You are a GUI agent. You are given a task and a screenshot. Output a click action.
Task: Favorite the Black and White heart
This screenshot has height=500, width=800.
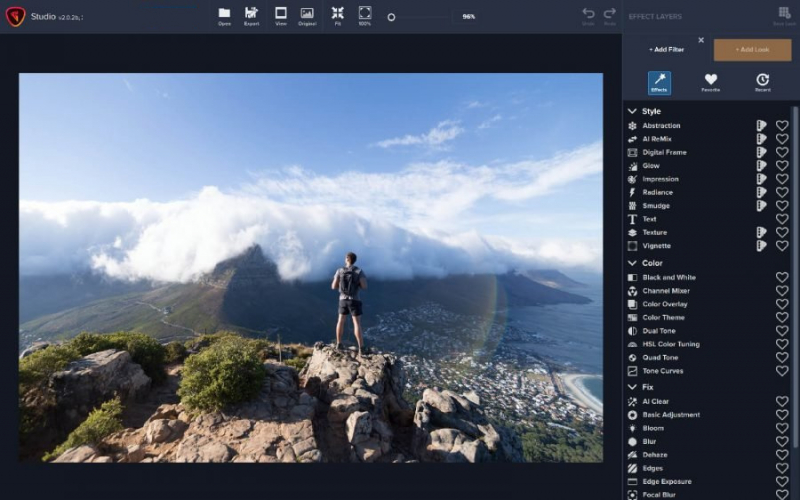(782, 278)
